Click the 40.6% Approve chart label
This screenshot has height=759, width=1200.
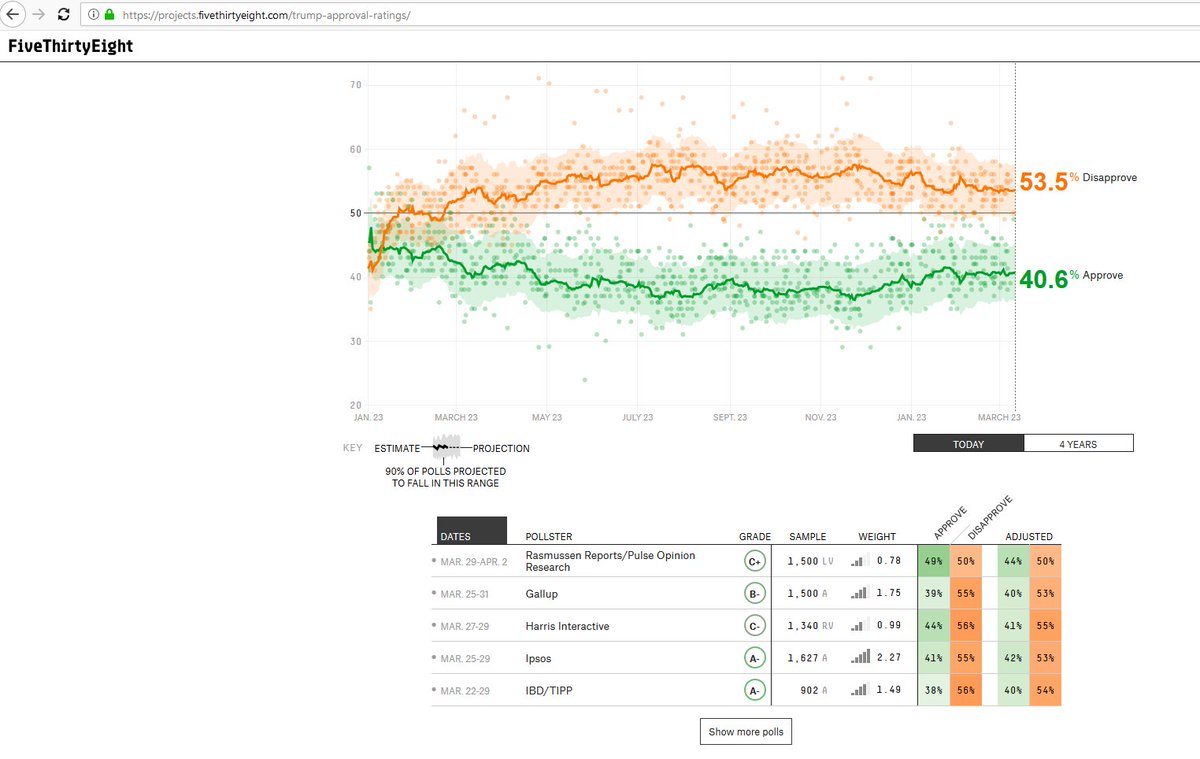point(1071,278)
